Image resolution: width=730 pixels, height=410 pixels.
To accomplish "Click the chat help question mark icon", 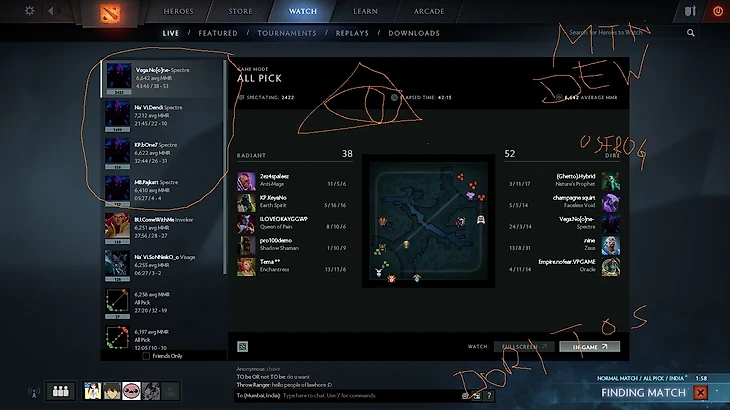I will pos(489,396).
